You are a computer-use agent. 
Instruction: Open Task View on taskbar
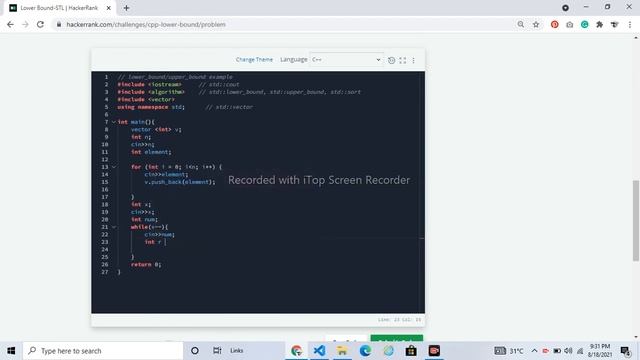[217, 351]
